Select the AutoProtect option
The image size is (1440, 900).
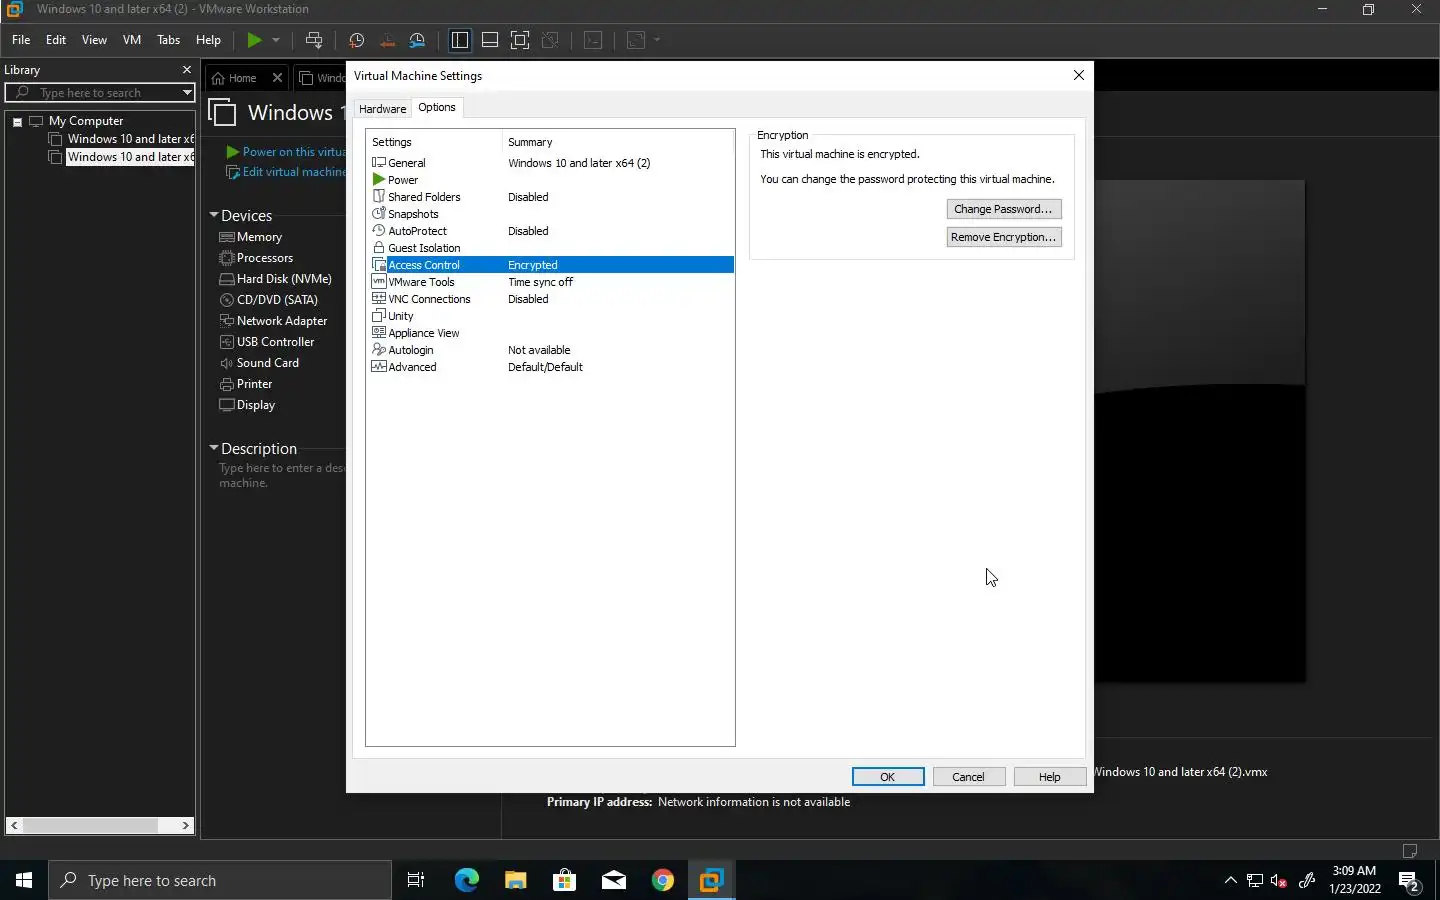[x=417, y=231]
